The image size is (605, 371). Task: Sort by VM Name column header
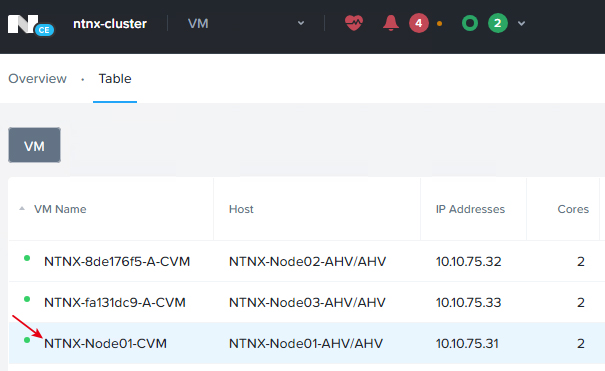(60, 209)
